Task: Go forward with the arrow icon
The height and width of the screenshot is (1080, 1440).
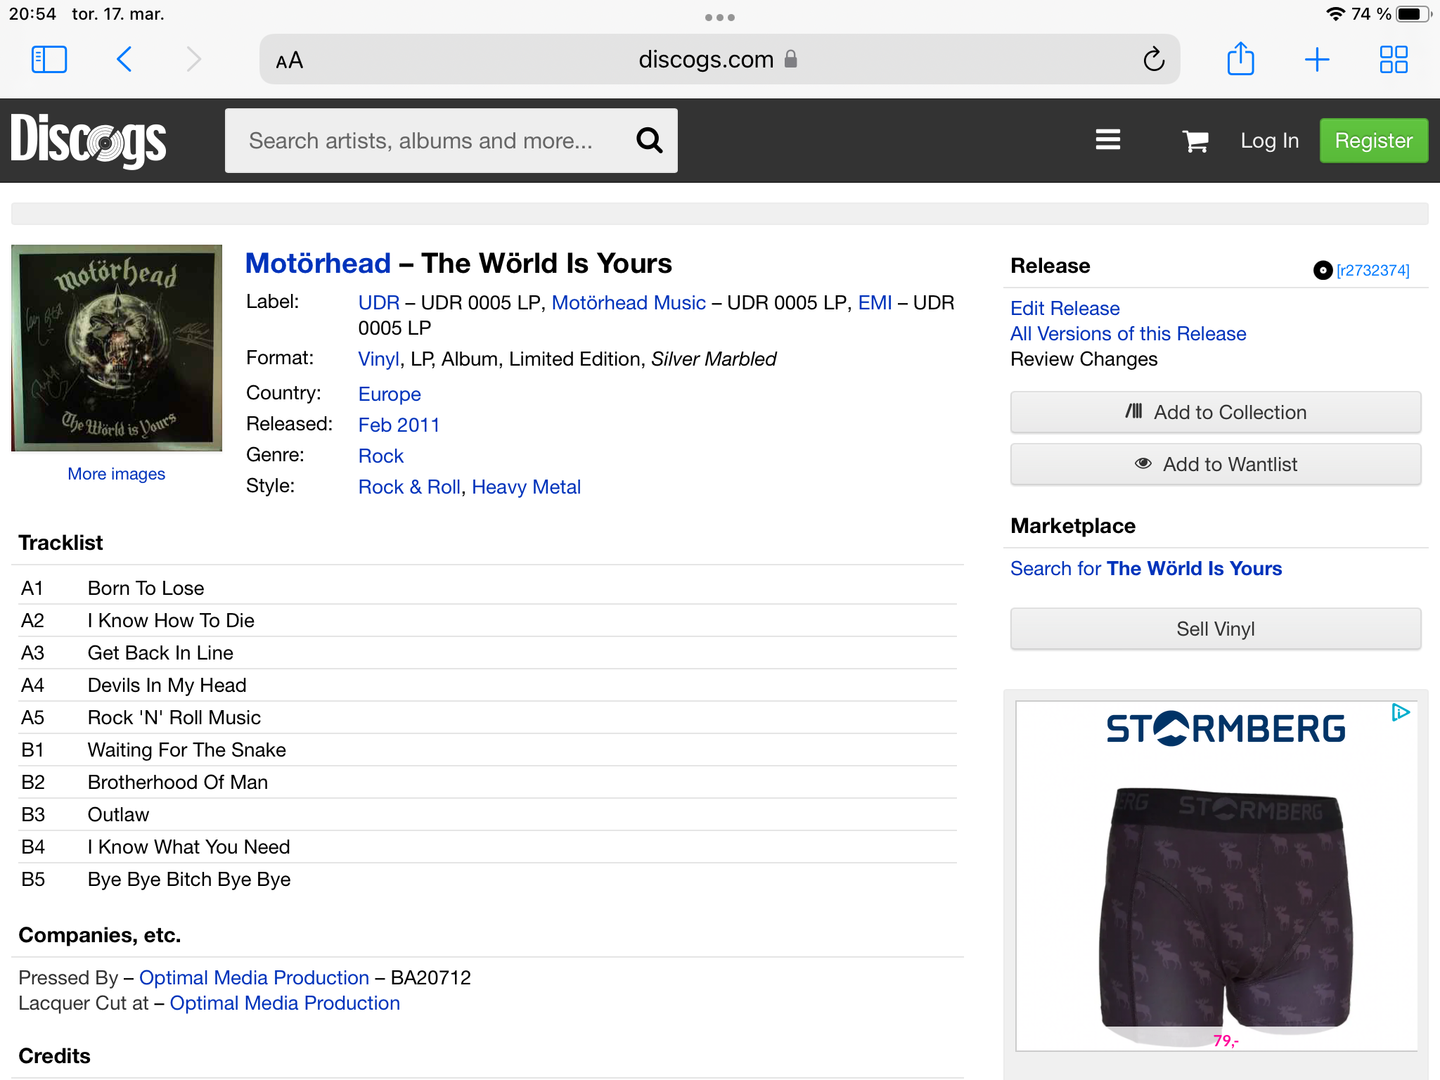Action: (x=194, y=60)
